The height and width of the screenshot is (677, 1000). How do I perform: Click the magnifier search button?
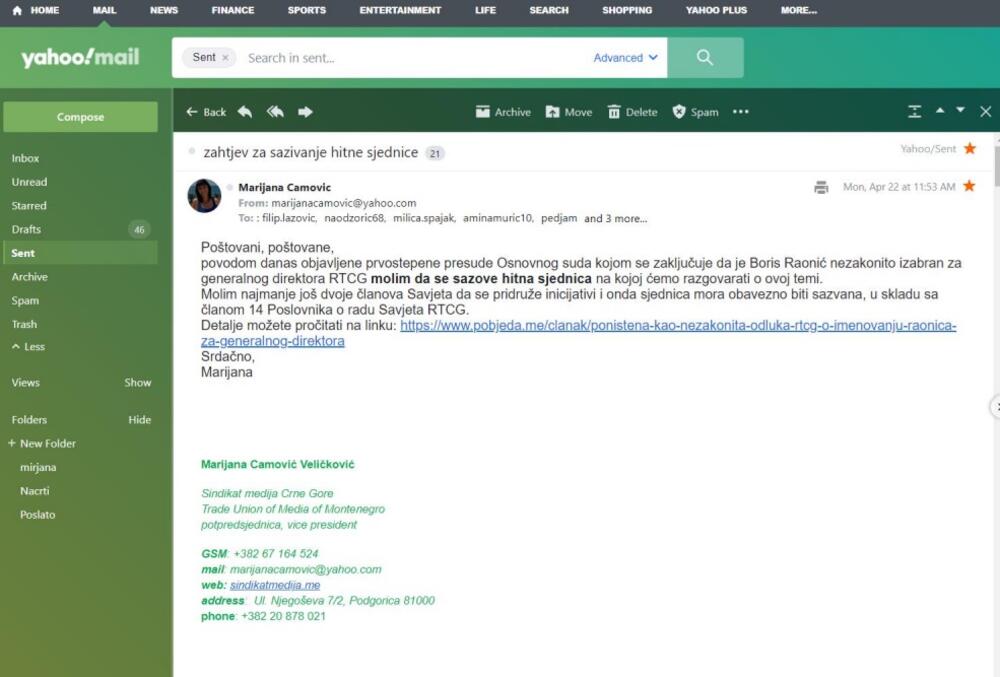(705, 58)
